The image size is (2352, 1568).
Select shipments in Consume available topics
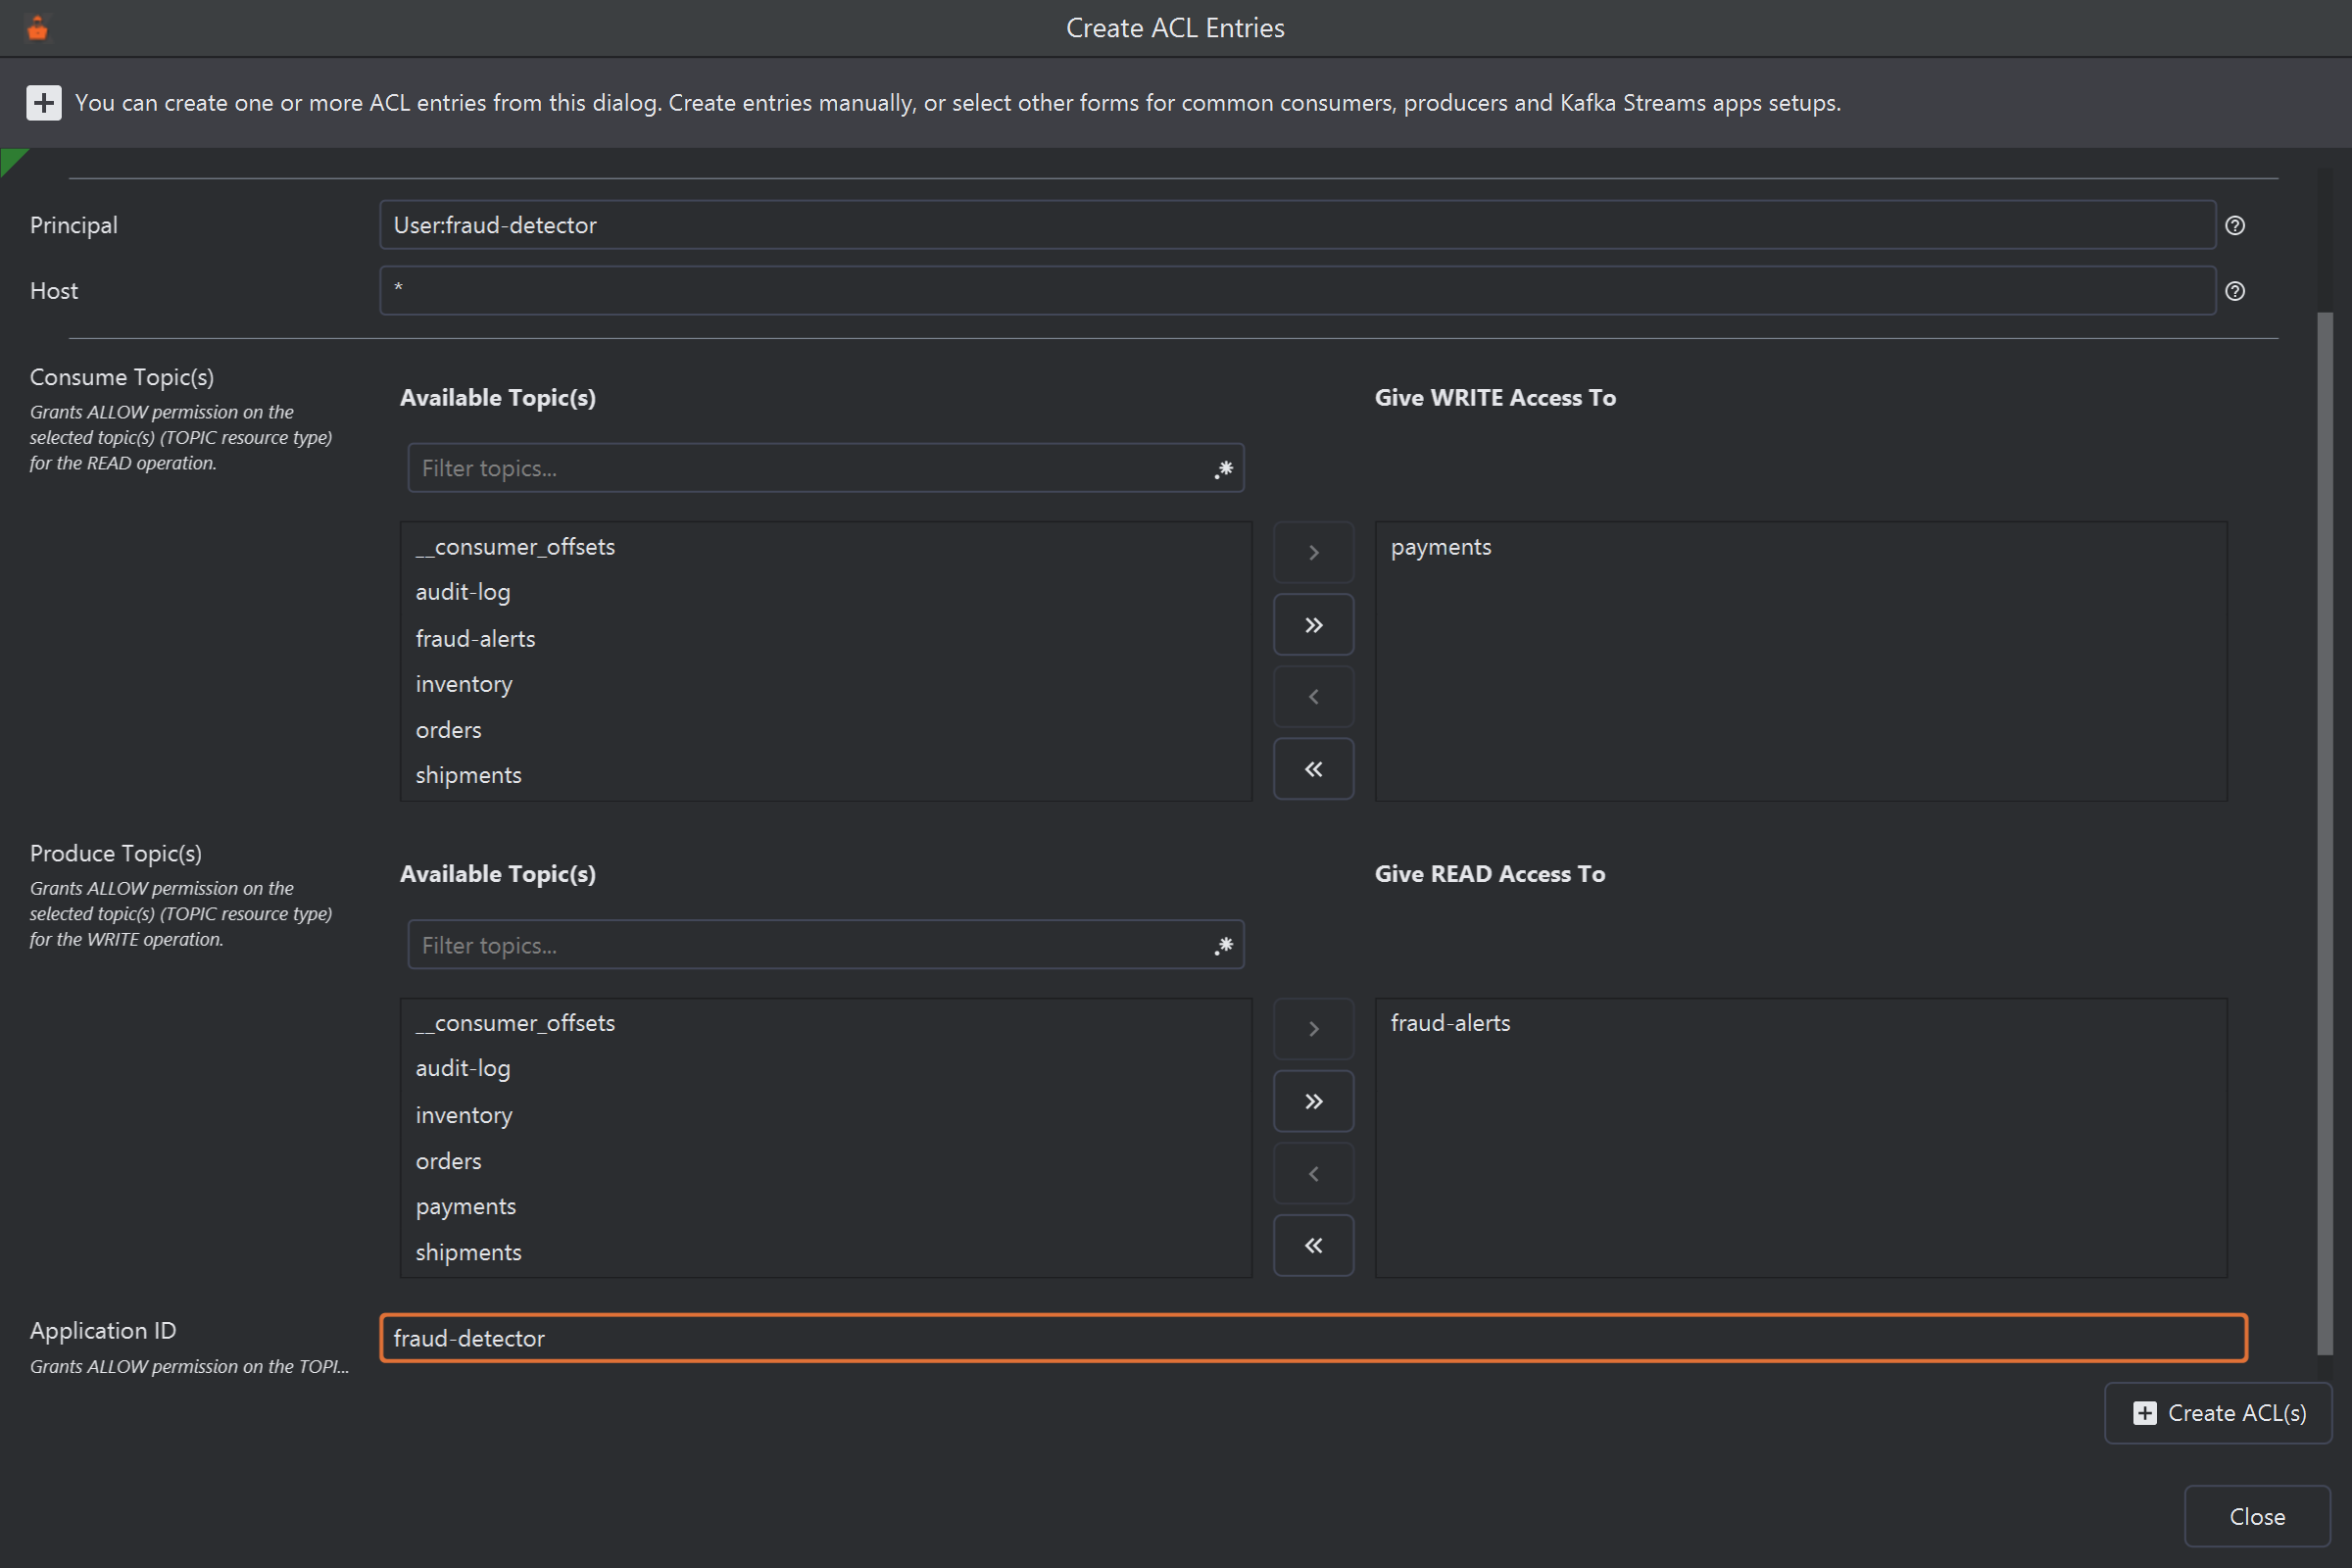click(x=825, y=775)
